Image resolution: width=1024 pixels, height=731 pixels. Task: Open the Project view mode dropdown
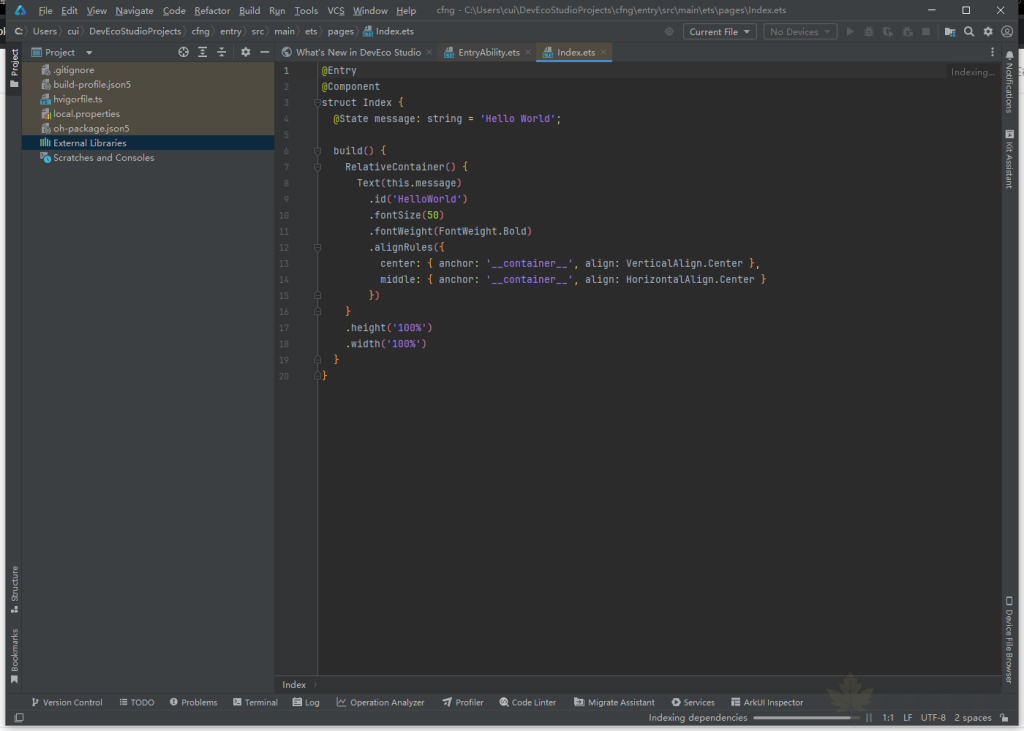(89, 52)
